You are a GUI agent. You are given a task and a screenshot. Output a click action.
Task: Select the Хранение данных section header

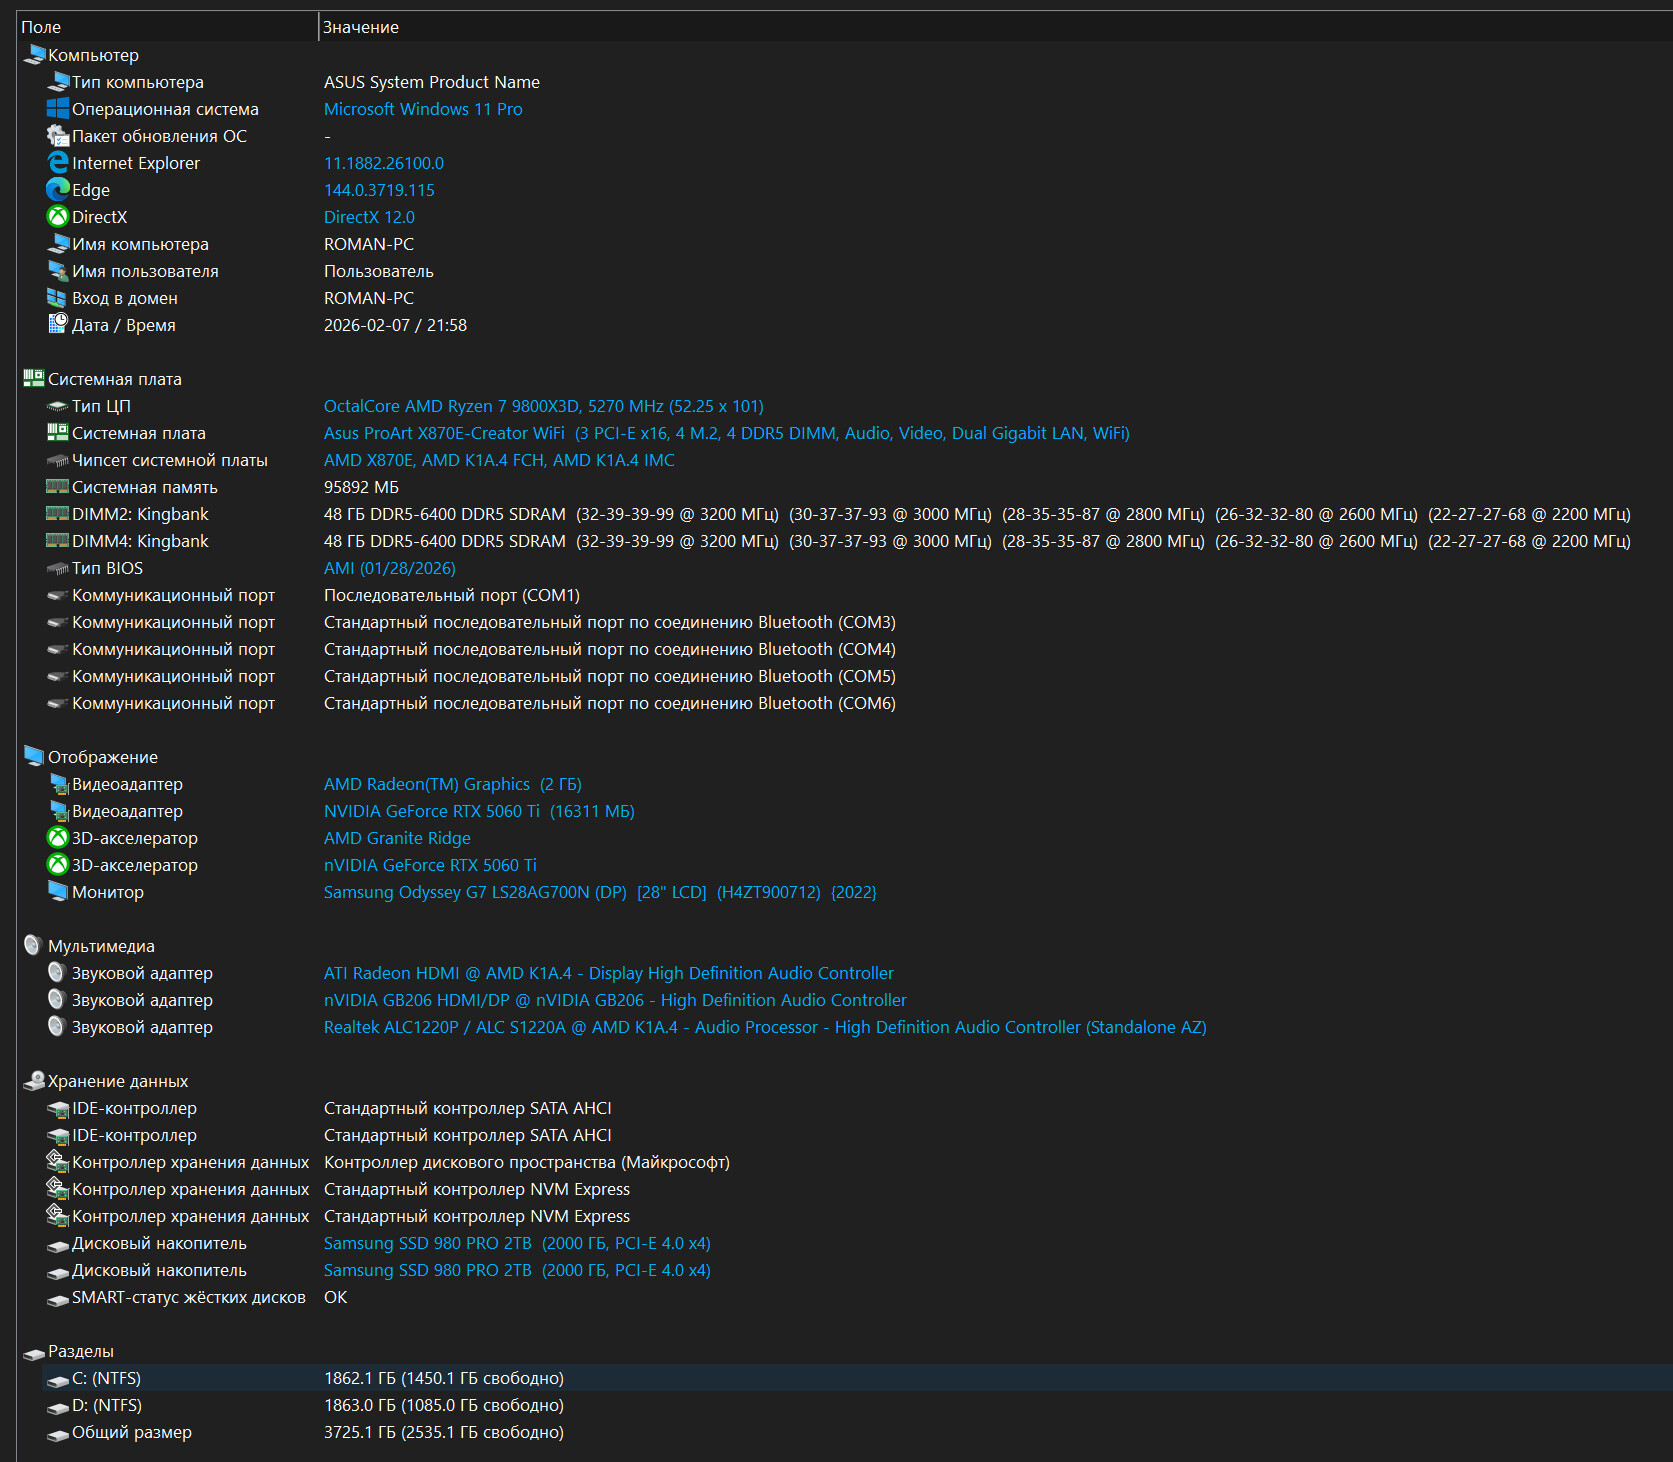pos(117,1081)
